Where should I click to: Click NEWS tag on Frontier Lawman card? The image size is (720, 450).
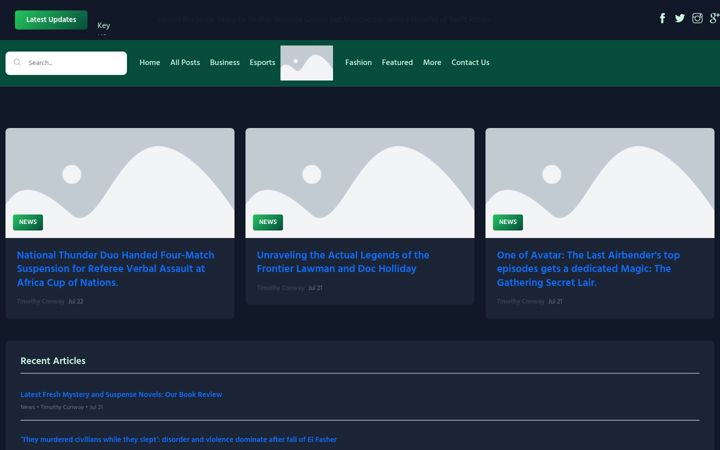[x=268, y=222]
